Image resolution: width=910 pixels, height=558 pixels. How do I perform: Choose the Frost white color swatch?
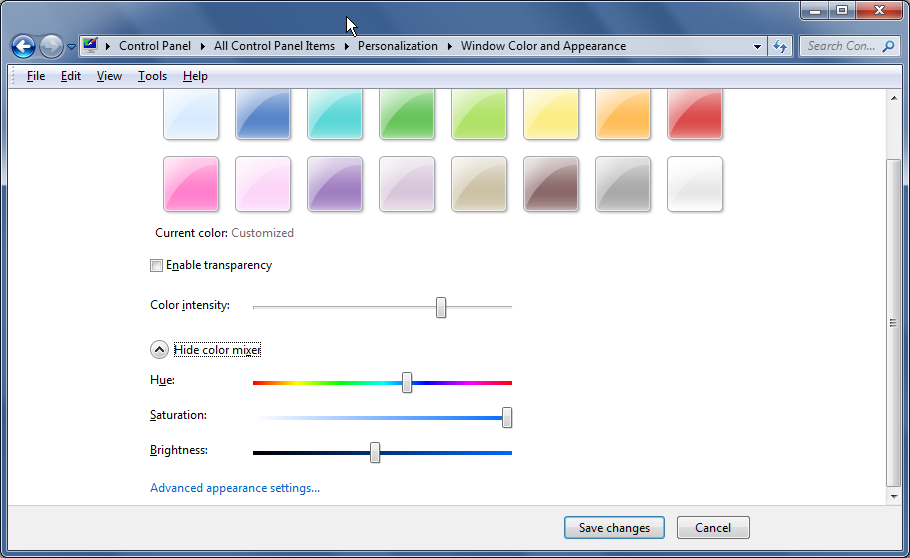point(695,183)
